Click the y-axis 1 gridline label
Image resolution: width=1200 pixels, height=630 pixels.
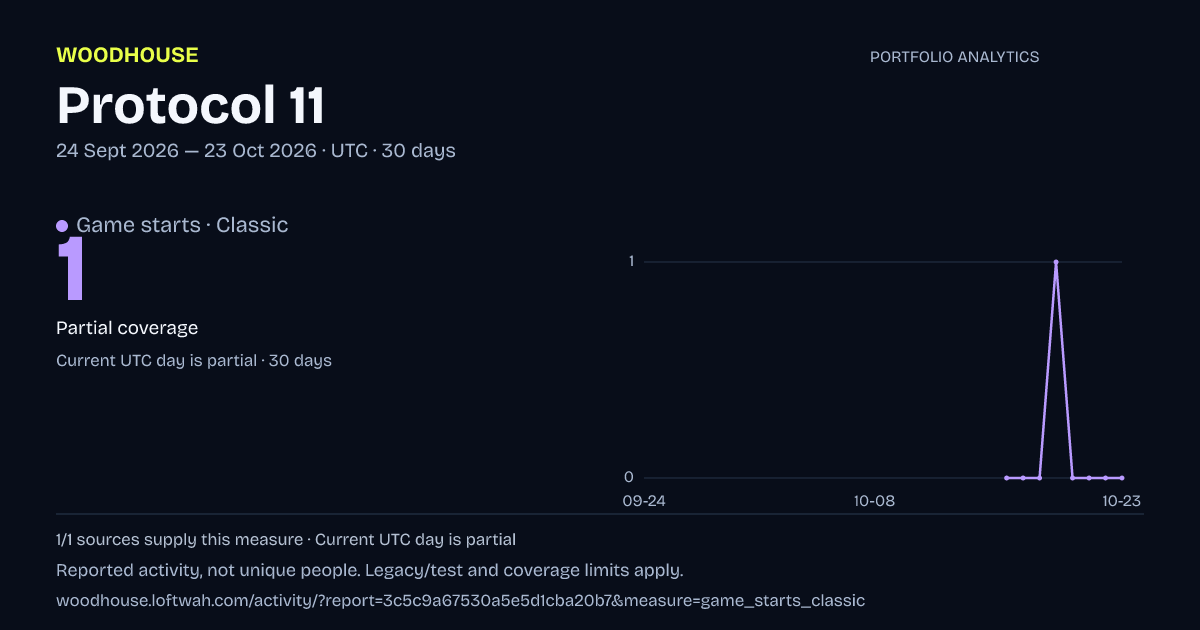631,262
